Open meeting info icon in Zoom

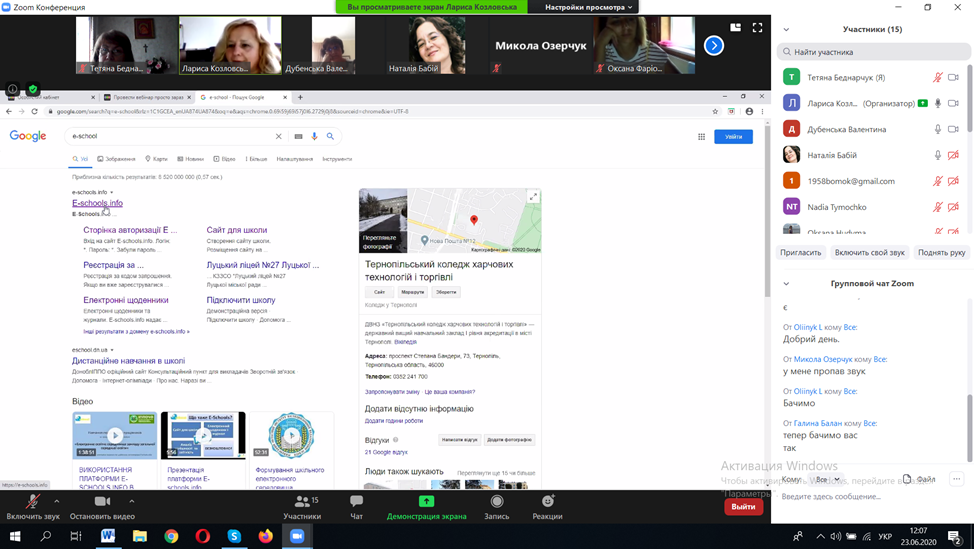tap(12, 89)
